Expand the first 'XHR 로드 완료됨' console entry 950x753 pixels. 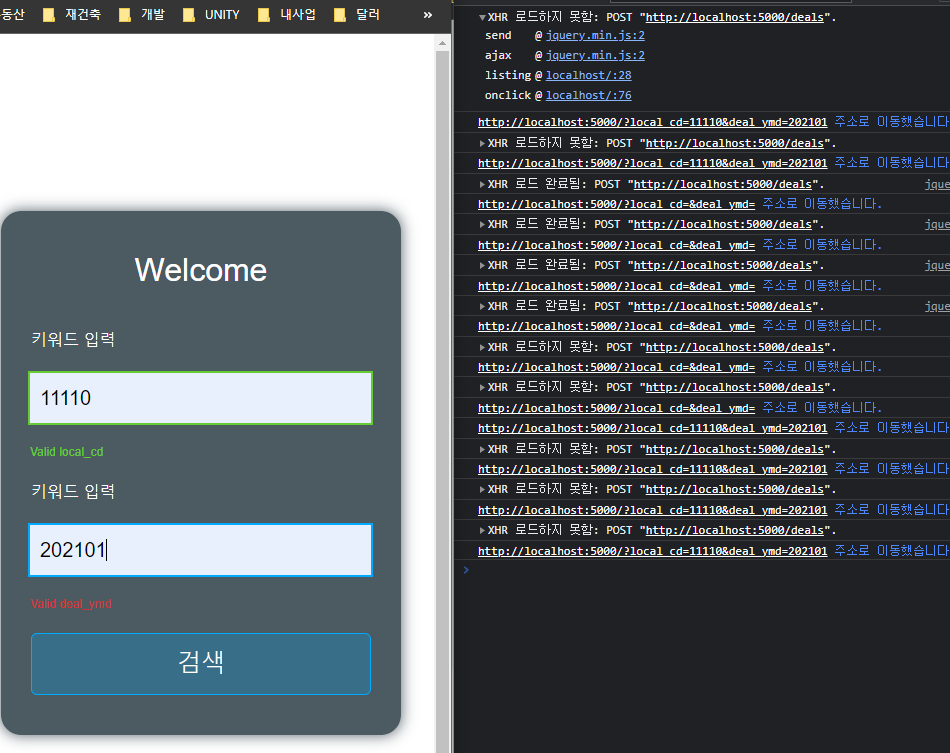tap(483, 184)
